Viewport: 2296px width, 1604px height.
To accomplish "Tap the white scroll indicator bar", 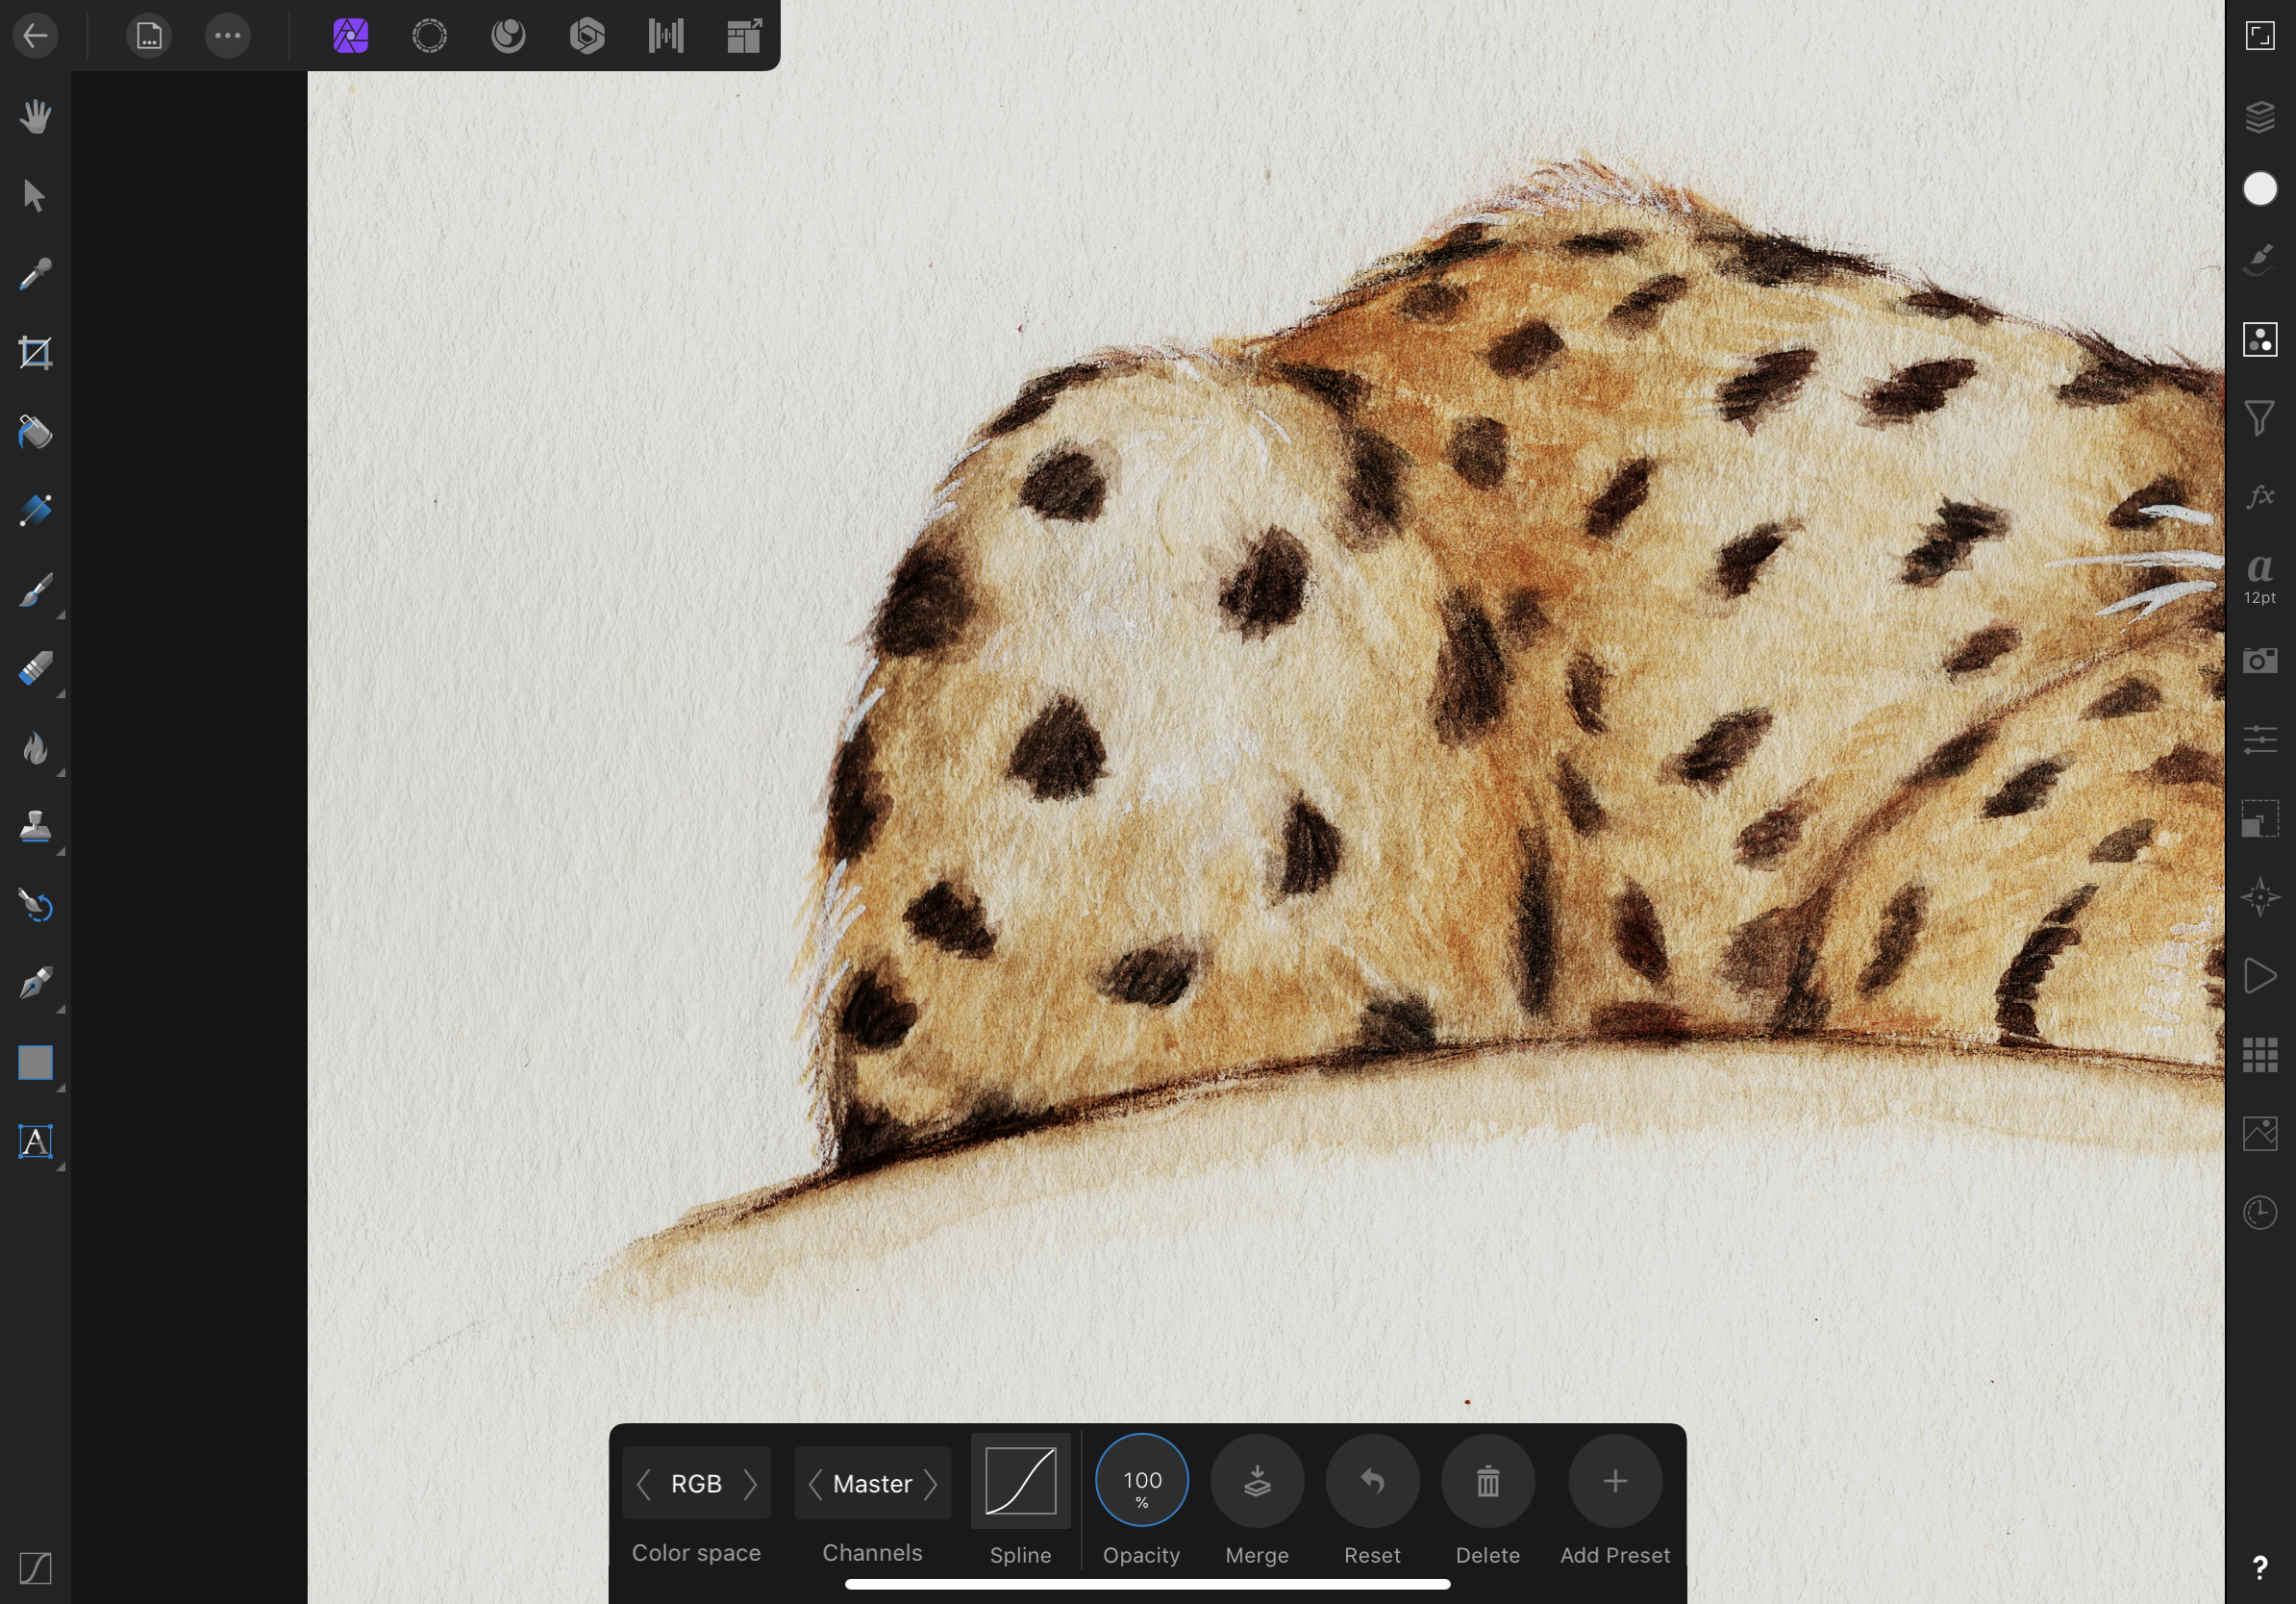I will tap(1147, 1584).
